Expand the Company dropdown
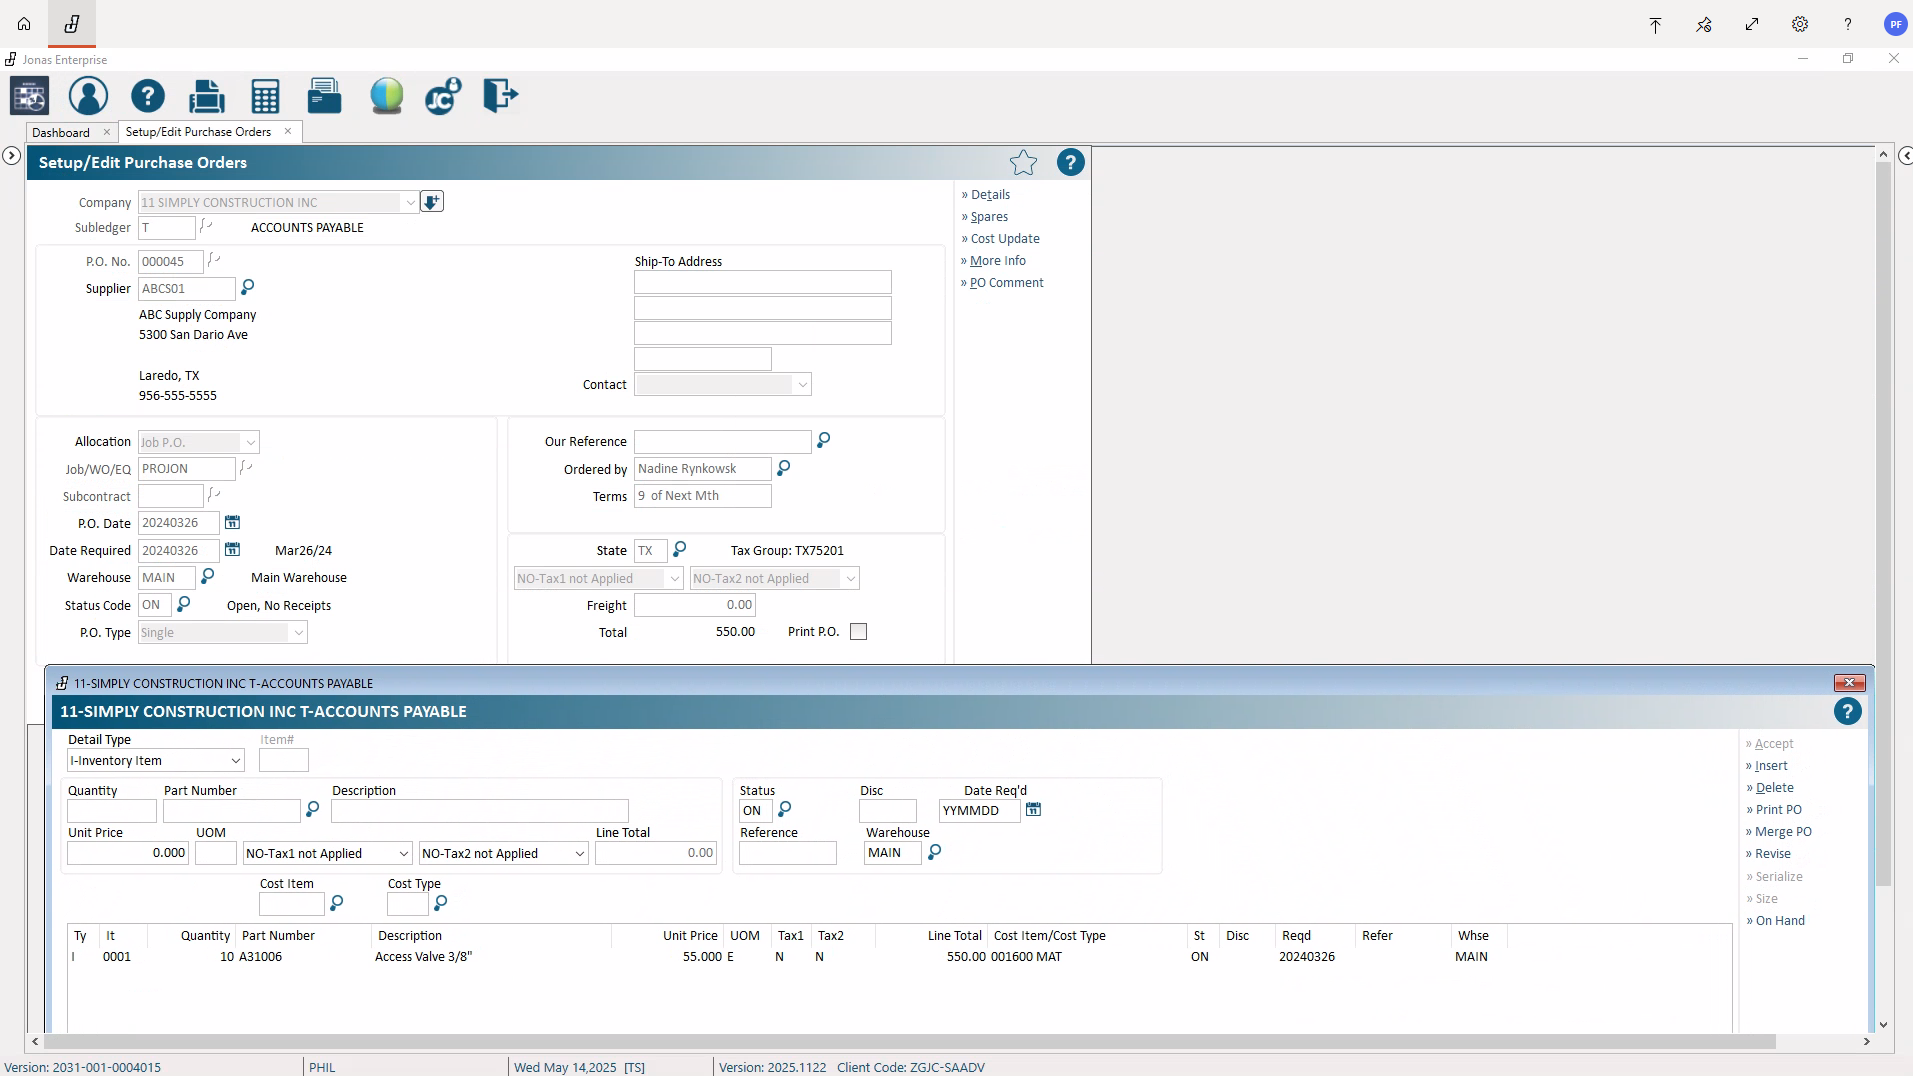This screenshot has height=1076, width=1913. [x=410, y=202]
